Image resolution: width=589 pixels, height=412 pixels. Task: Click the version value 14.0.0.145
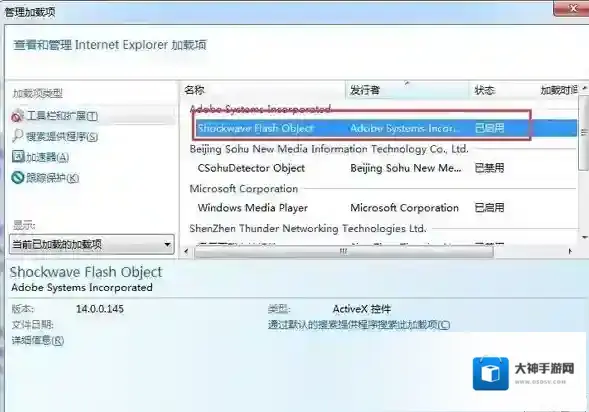click(100, 309)
